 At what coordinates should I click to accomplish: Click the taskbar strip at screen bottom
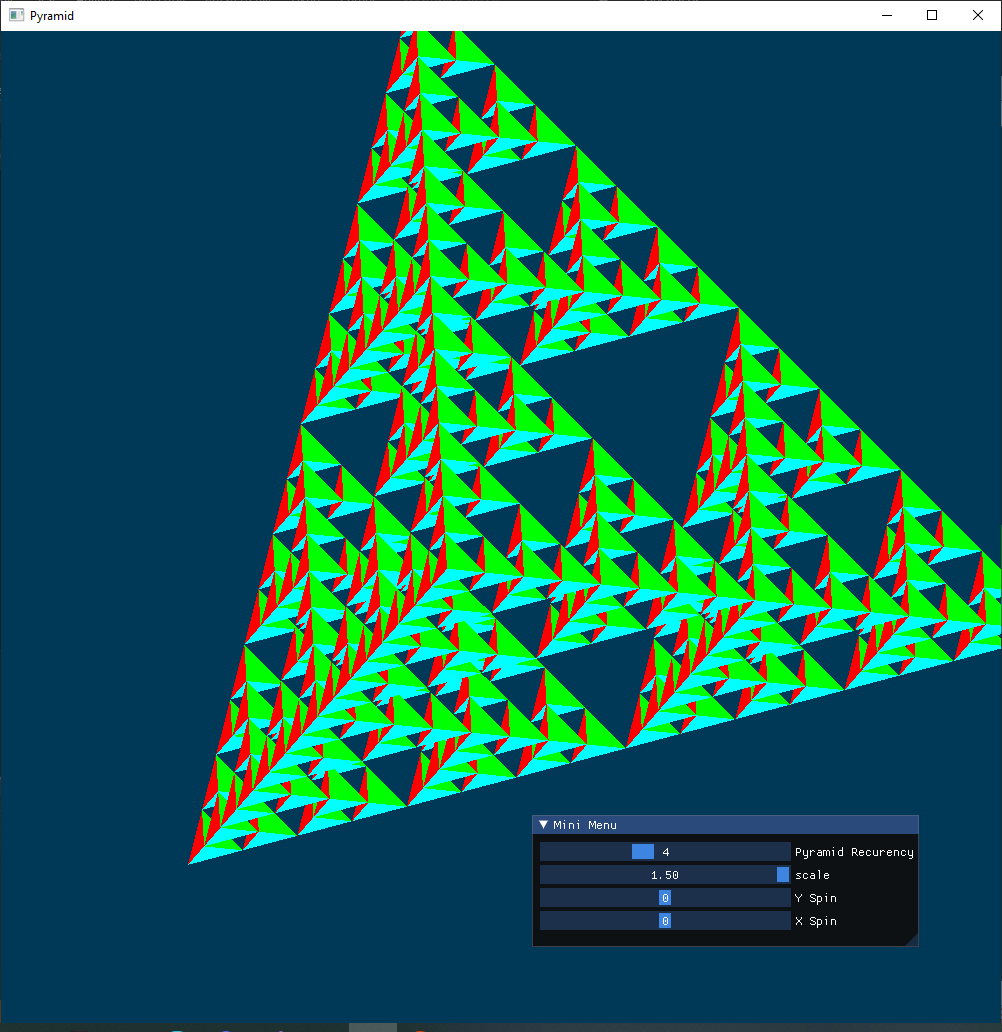click(500, 1028)
